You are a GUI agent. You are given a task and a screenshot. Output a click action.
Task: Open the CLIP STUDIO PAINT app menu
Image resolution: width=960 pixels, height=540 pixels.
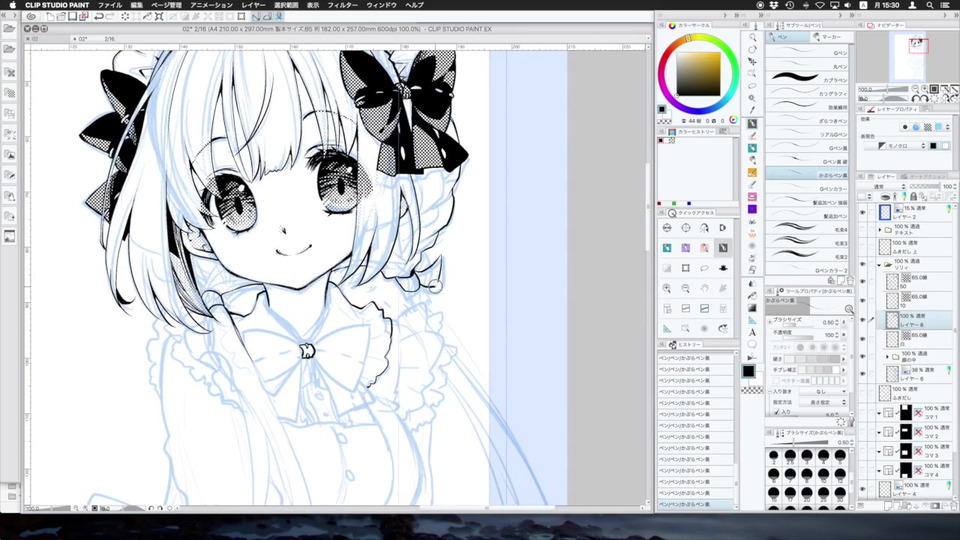[57, 5]
